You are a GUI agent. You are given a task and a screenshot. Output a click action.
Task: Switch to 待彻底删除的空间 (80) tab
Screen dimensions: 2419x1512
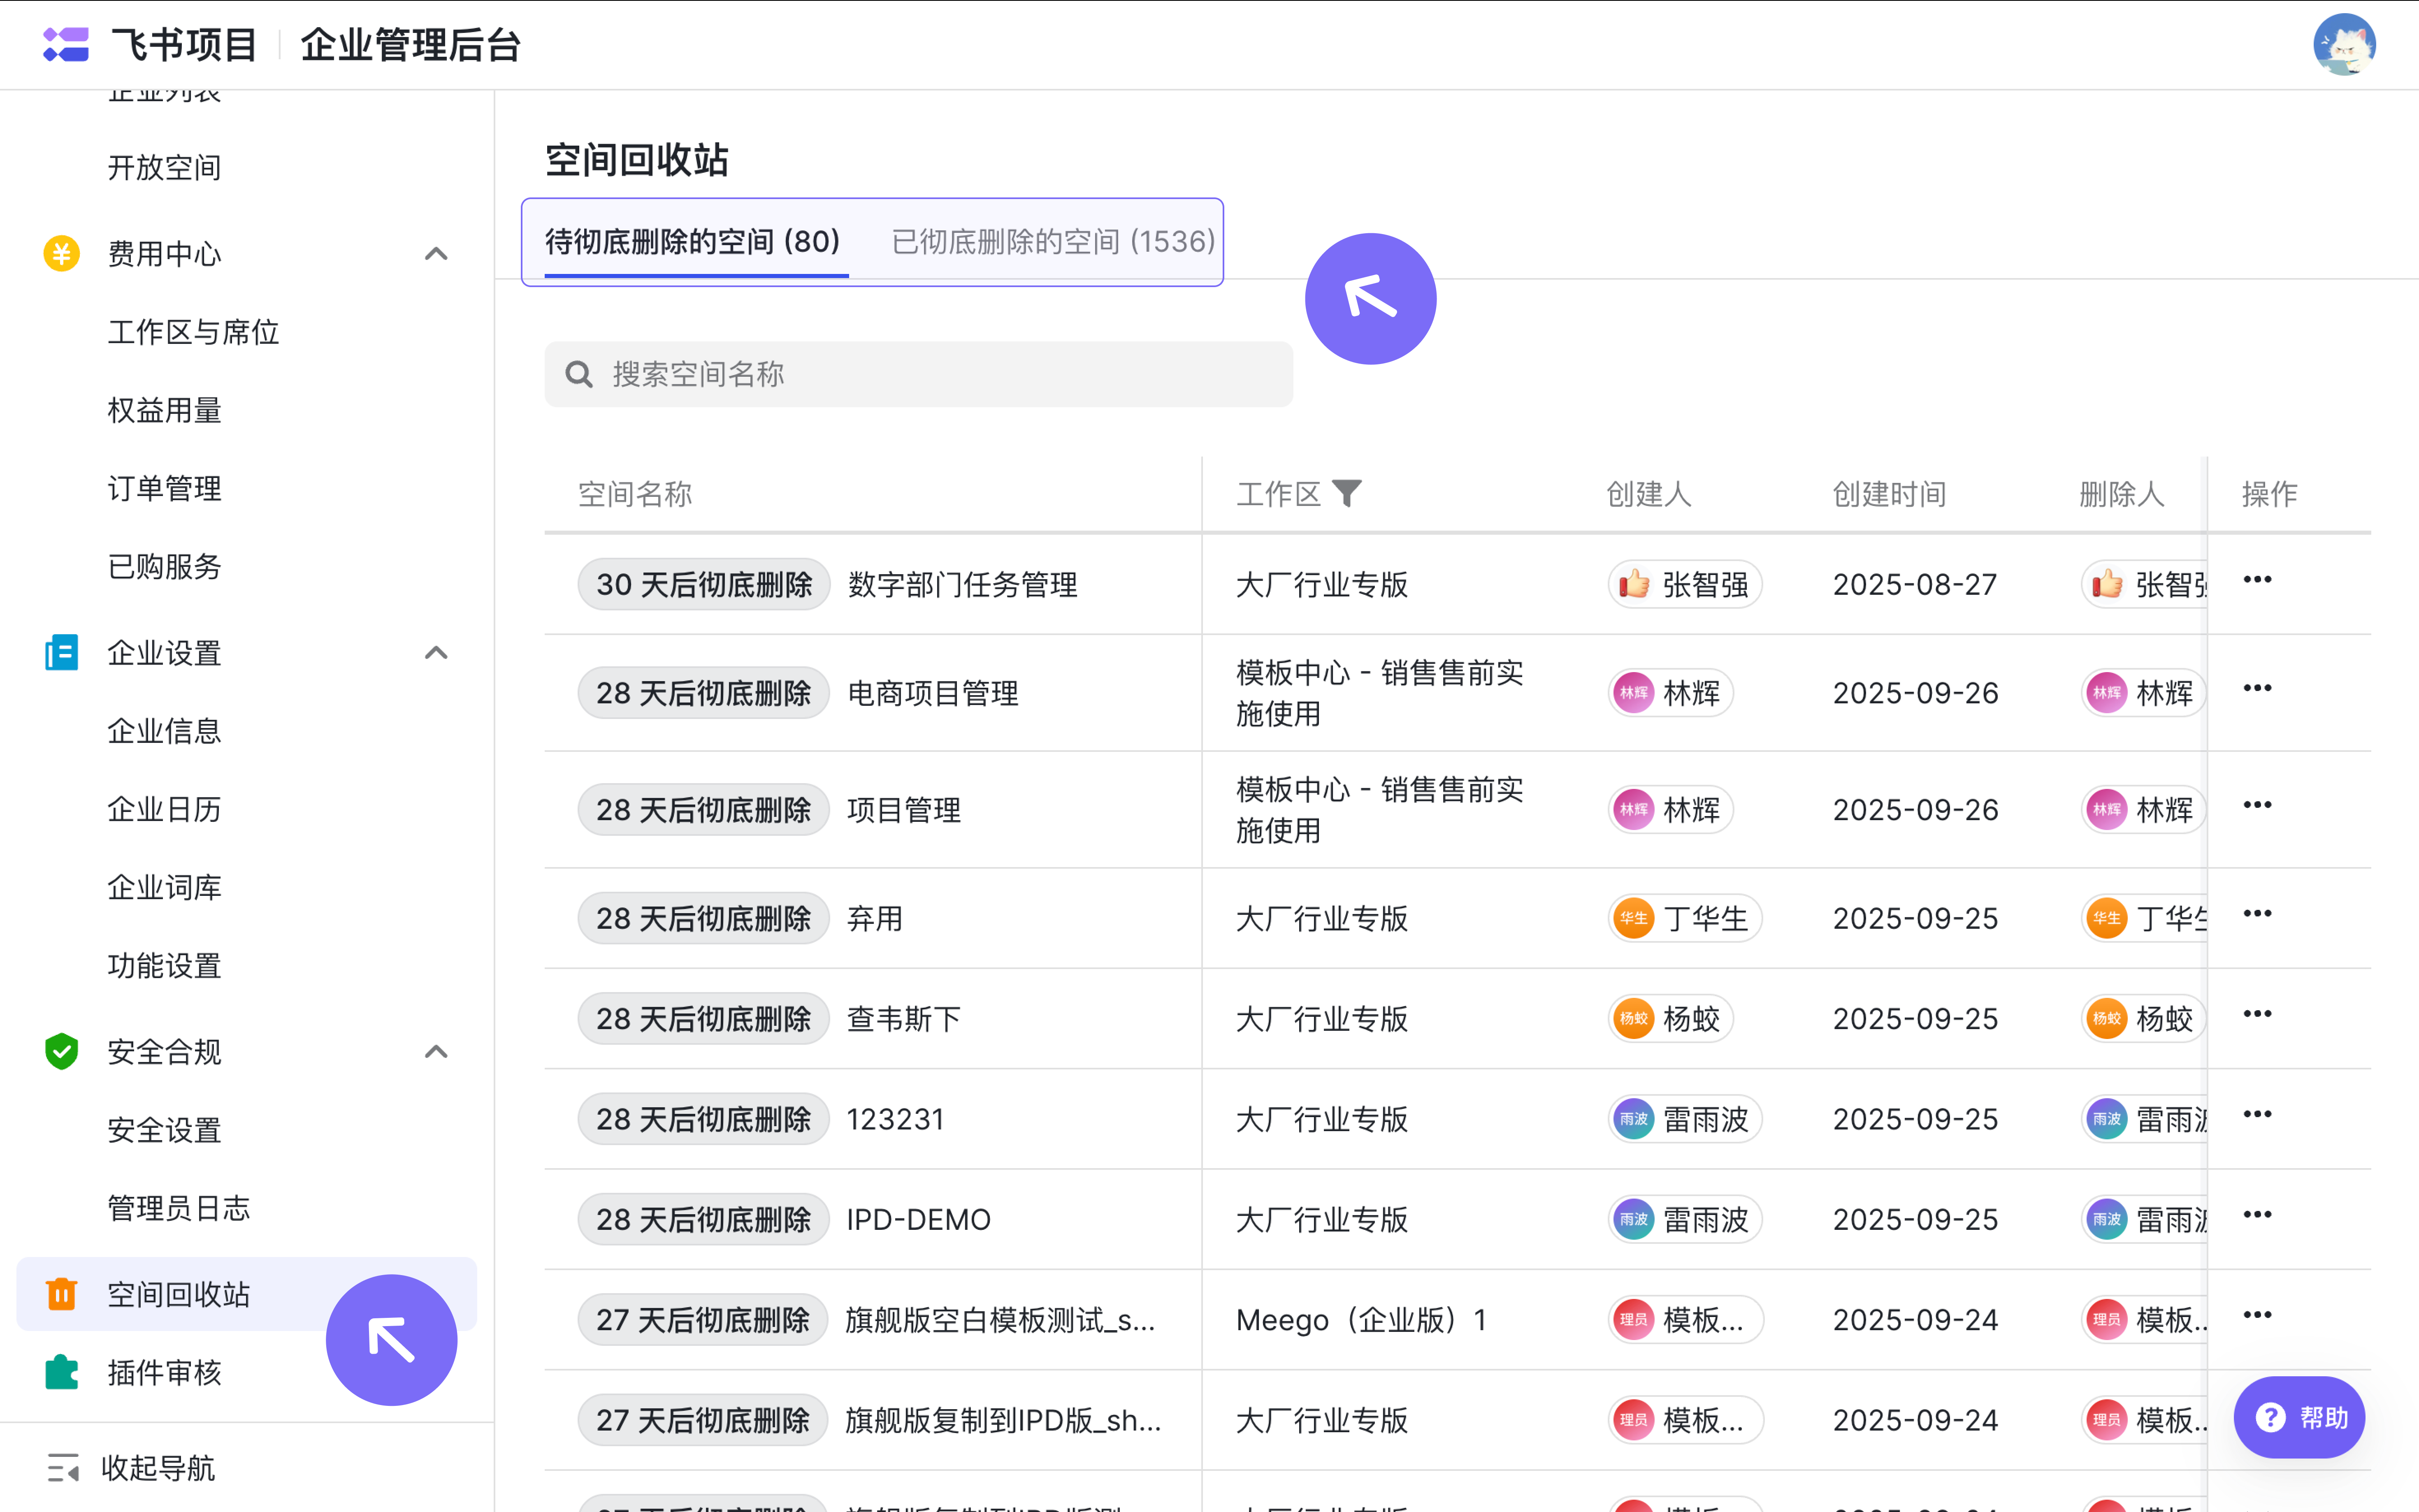pyautogui.click(x=693, y=242)
